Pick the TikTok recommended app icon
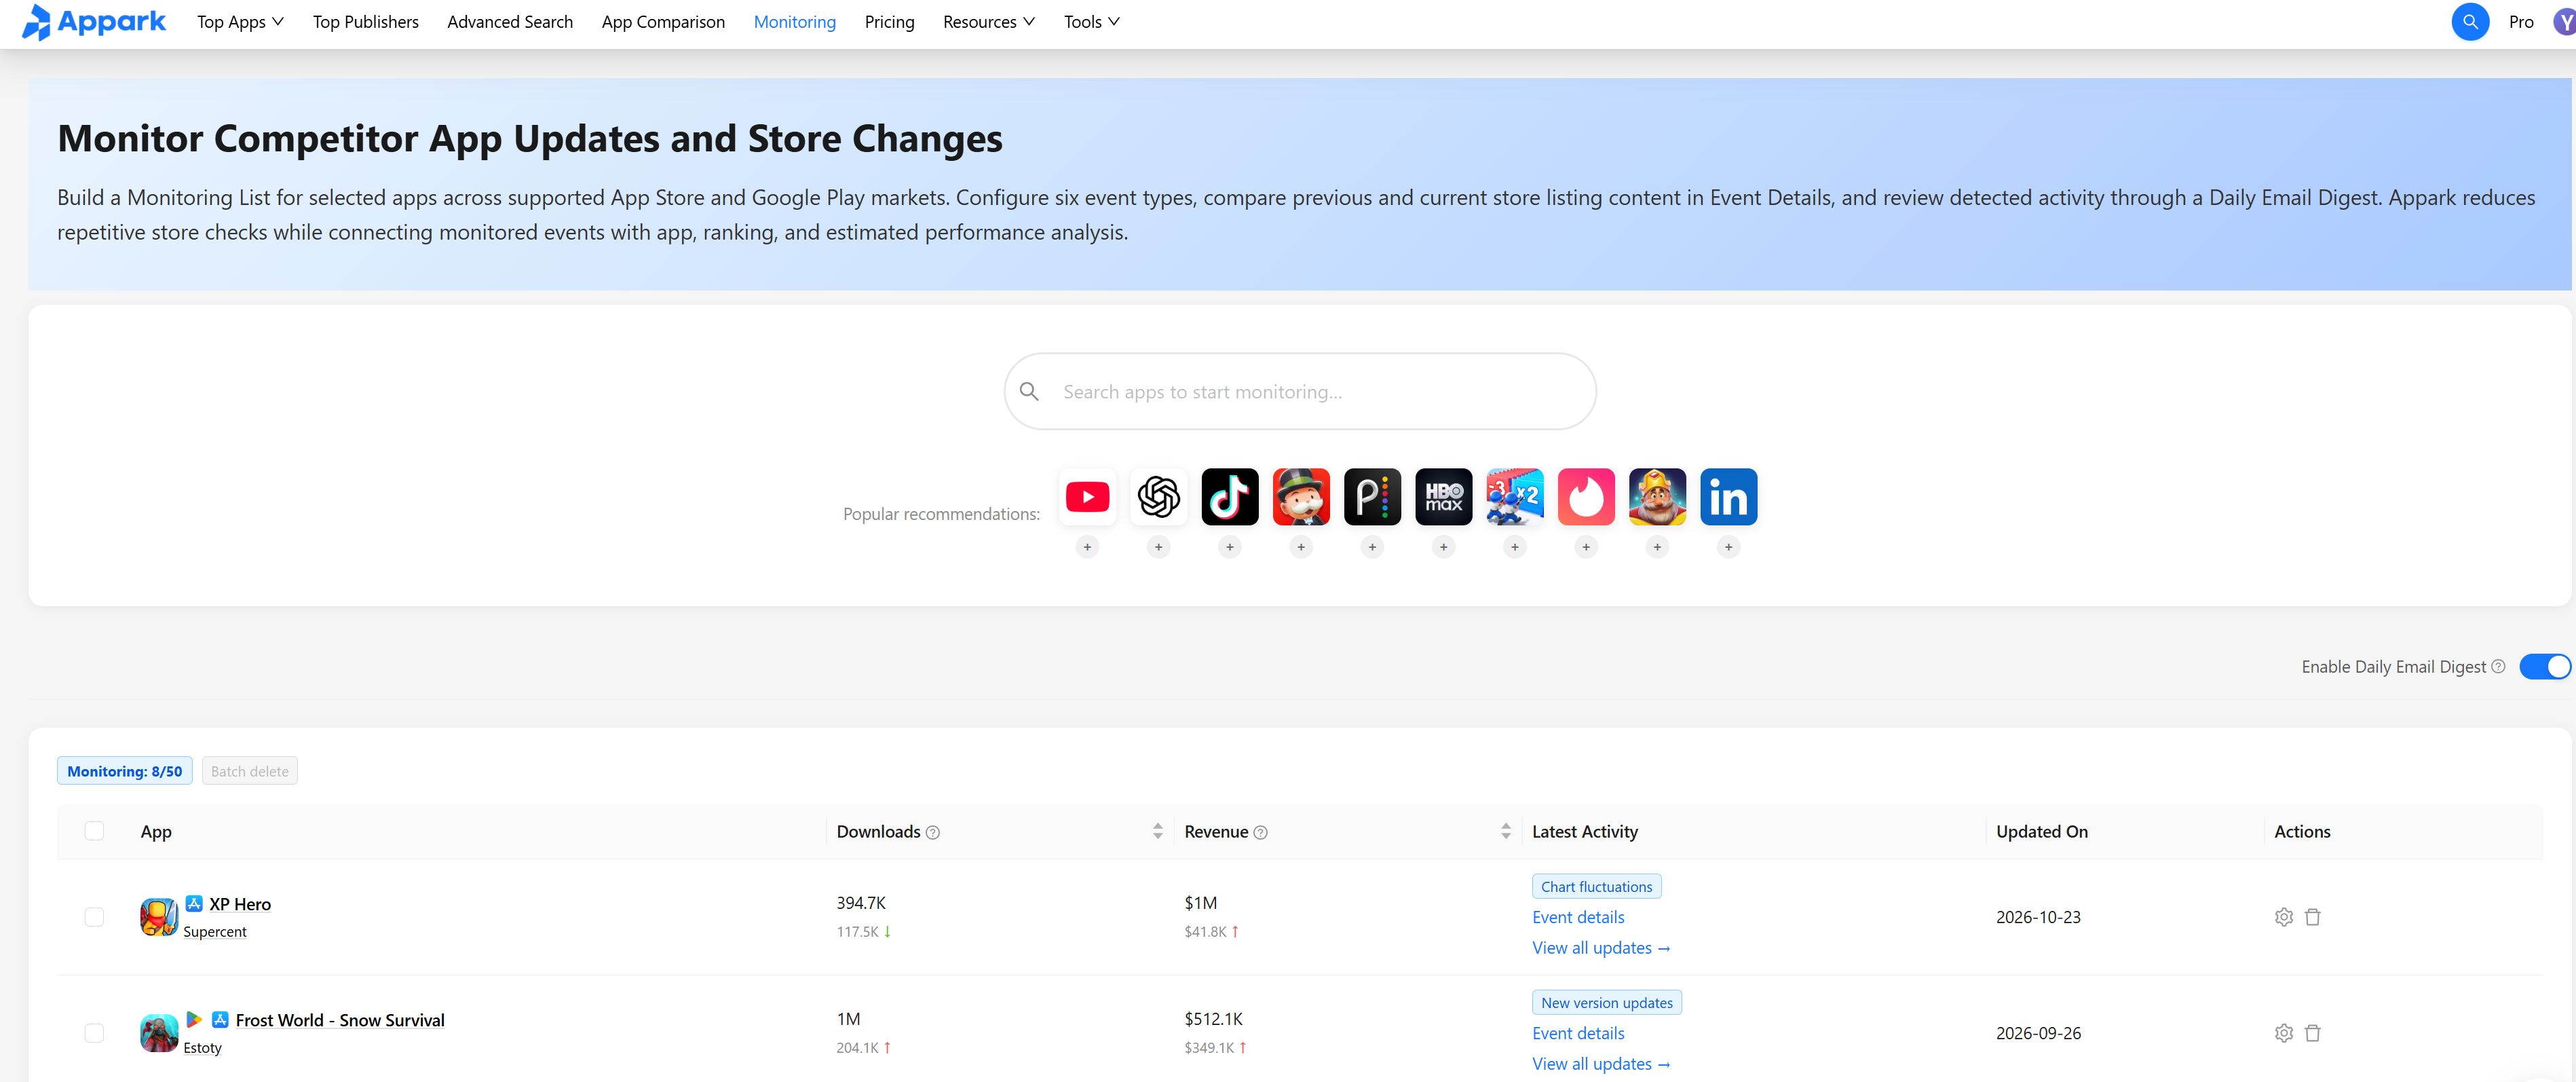 [x=1229, y=497]
